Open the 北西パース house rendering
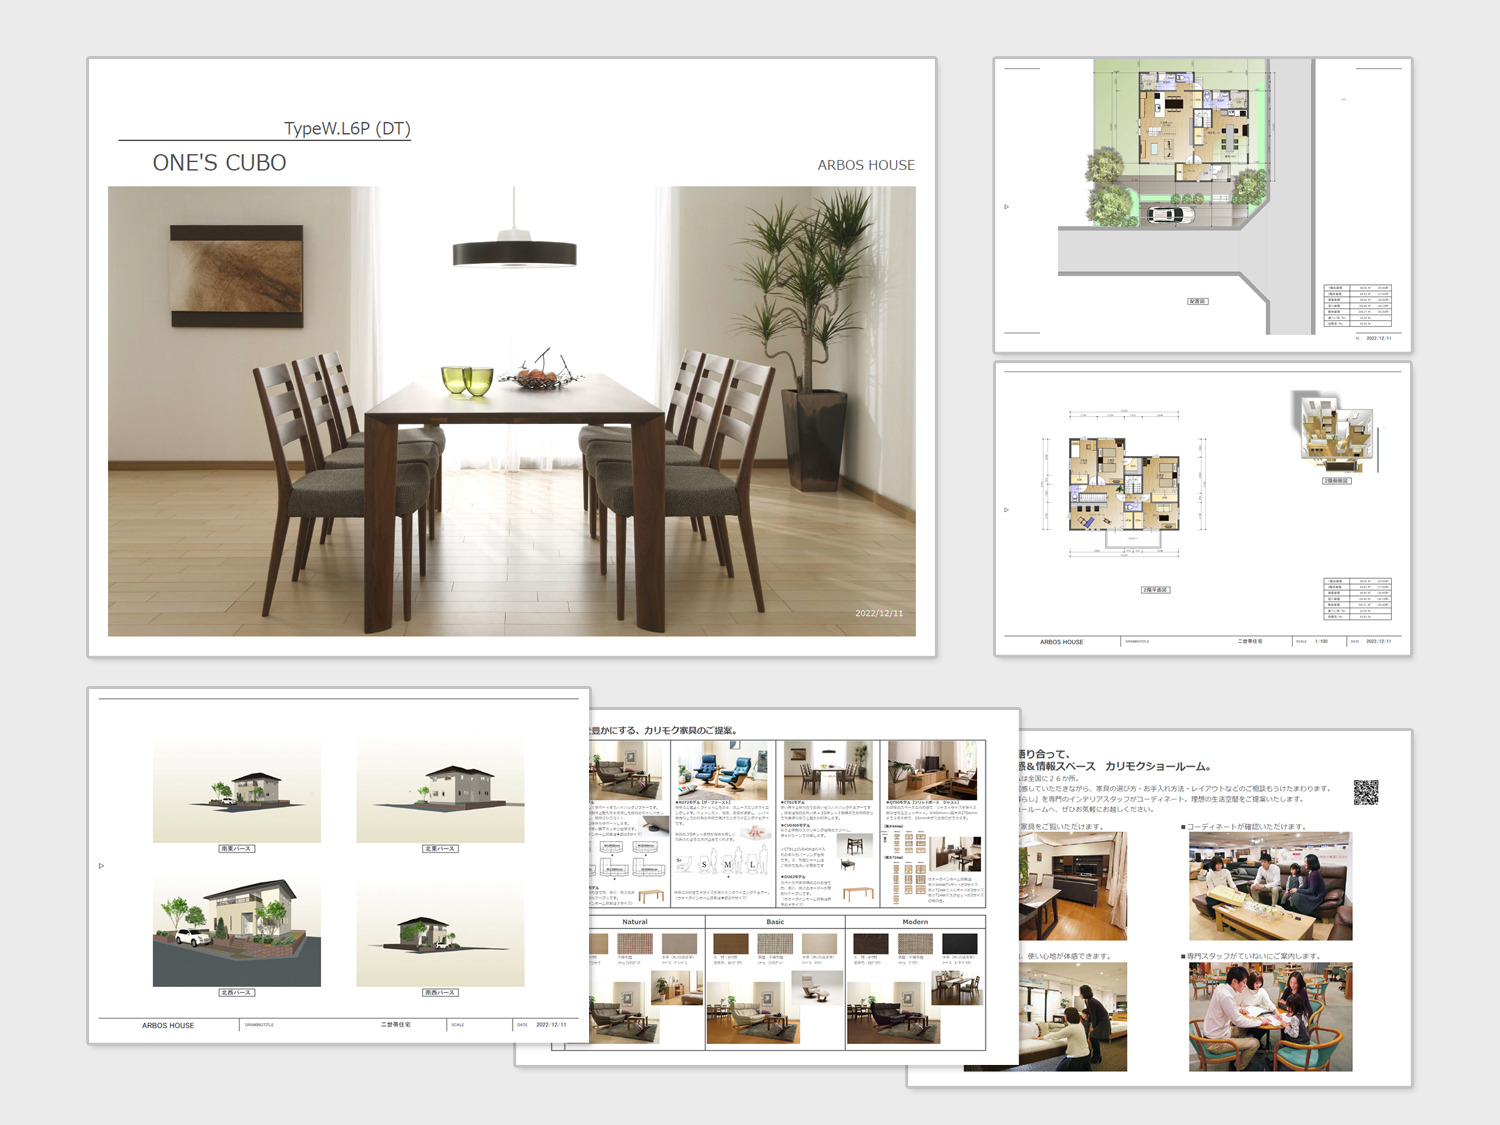This screenshot has height=1125, width=1500. coord(237,931)
